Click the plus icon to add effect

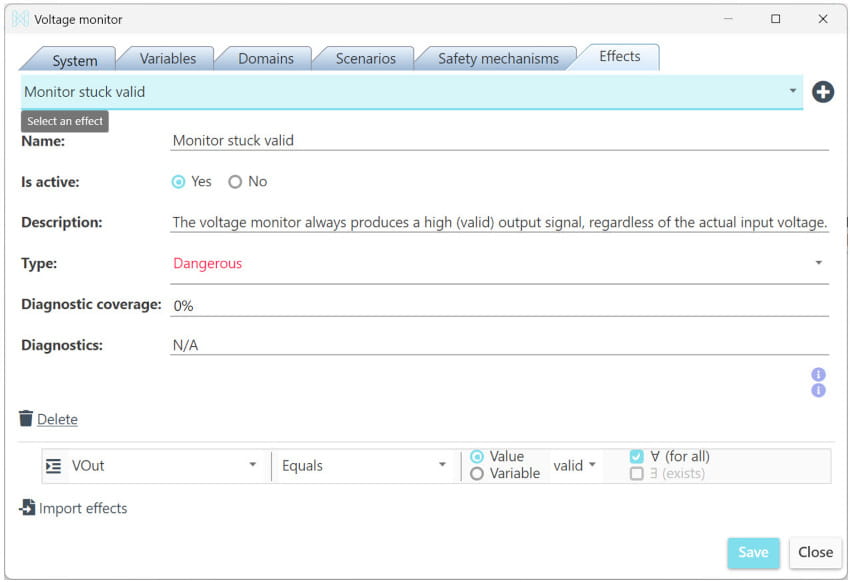coord(822,92)
